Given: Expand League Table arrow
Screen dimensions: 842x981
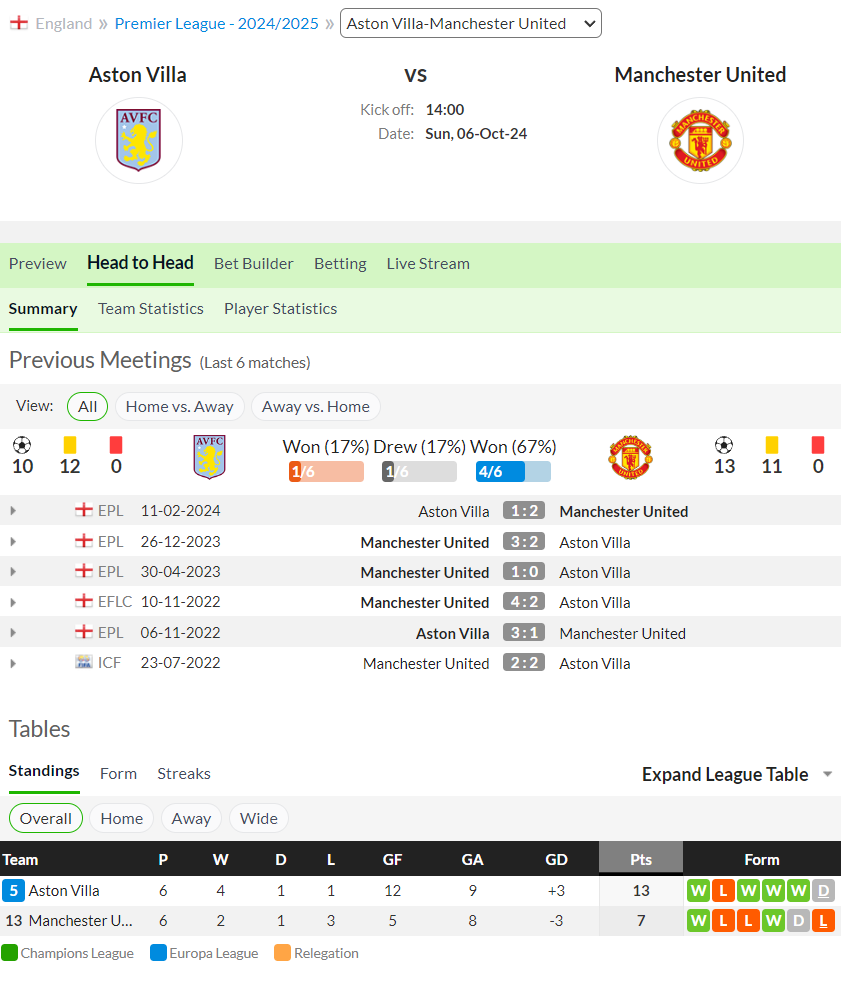Looking at the screenshot, I should (828, 774).
